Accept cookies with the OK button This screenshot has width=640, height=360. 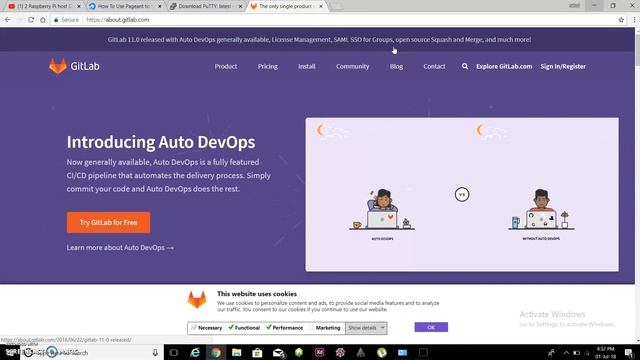[431, 327]
